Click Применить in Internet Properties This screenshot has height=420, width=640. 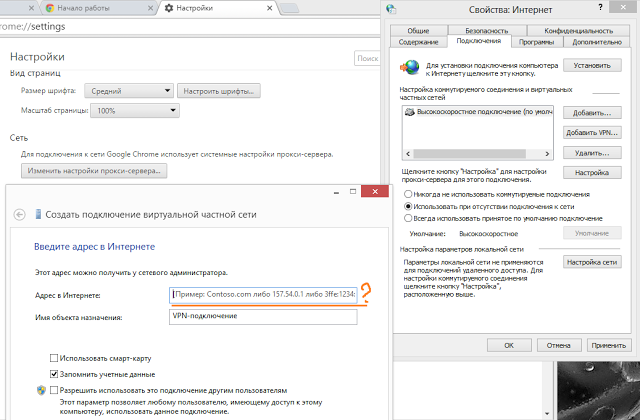pos(609,345)
